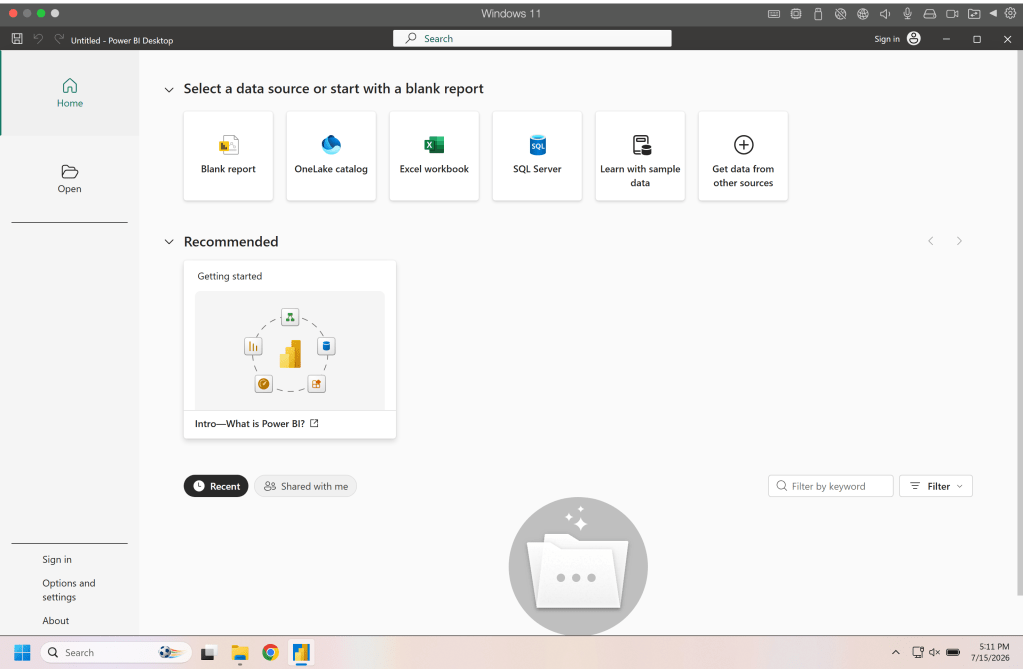Switch to the Recent tab
Screen dimensions: 1023x669
tap(216, 486)
